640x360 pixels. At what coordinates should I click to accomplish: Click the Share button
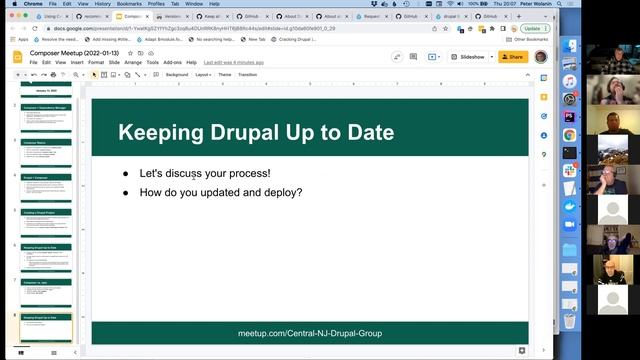(513, 57)
